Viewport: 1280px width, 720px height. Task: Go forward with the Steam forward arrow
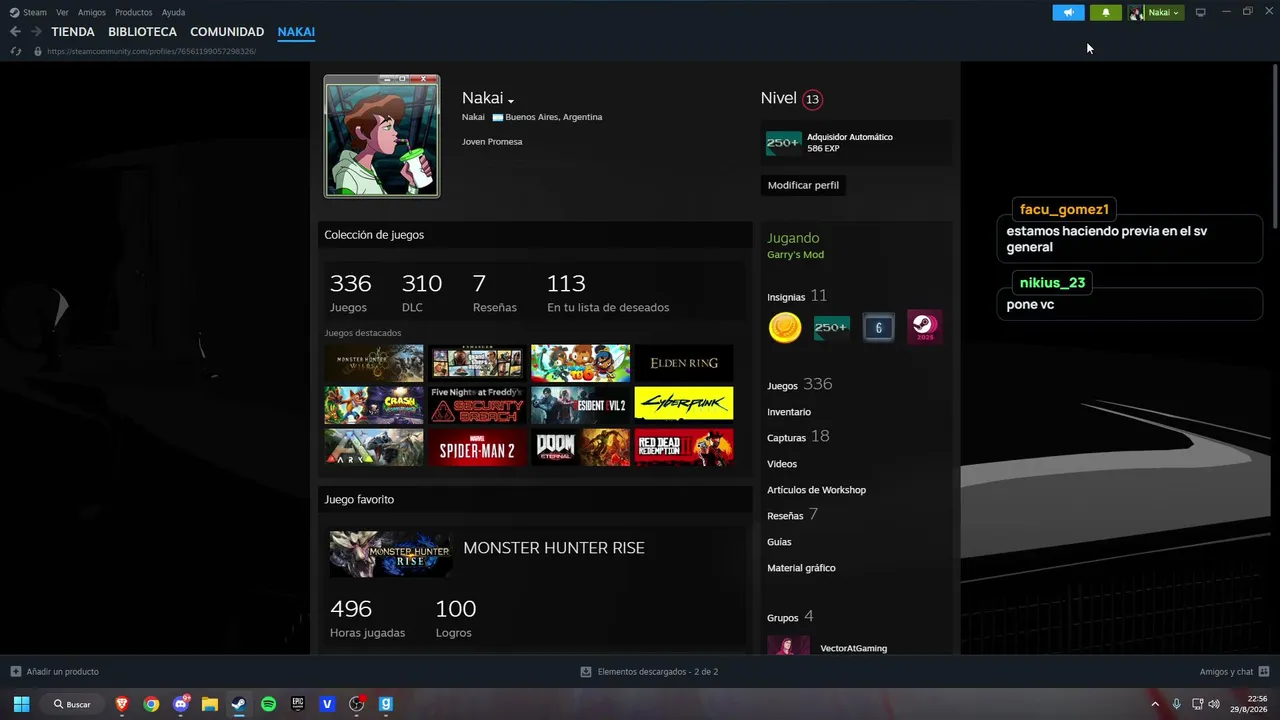point(36,32)
